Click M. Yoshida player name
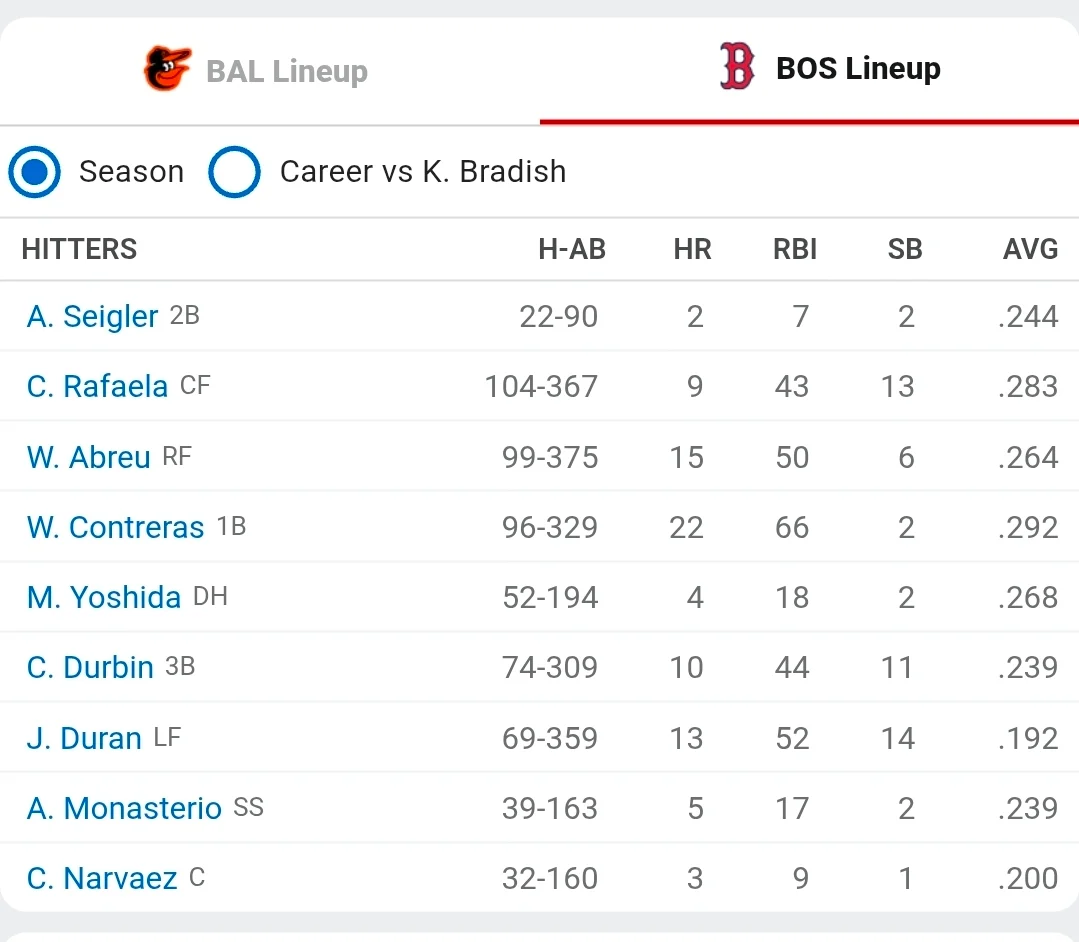The image size is (1079, 942). coord(103,597)
